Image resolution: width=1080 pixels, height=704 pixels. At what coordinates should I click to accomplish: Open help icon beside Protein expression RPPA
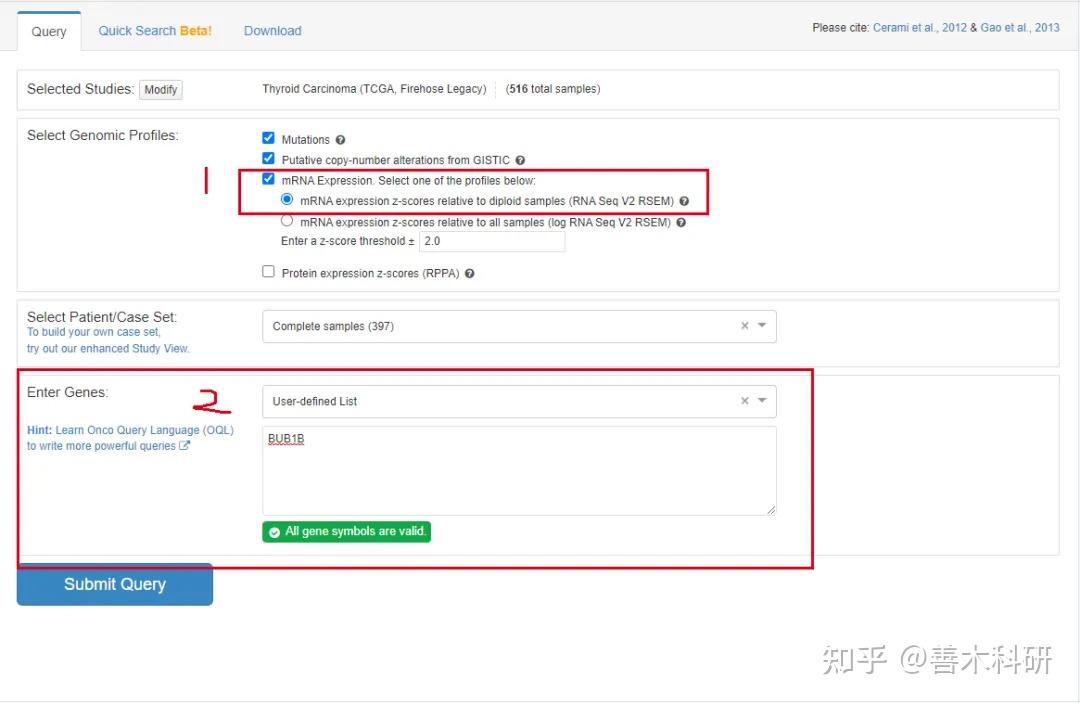pyautogui.click(x=469, y=273)
